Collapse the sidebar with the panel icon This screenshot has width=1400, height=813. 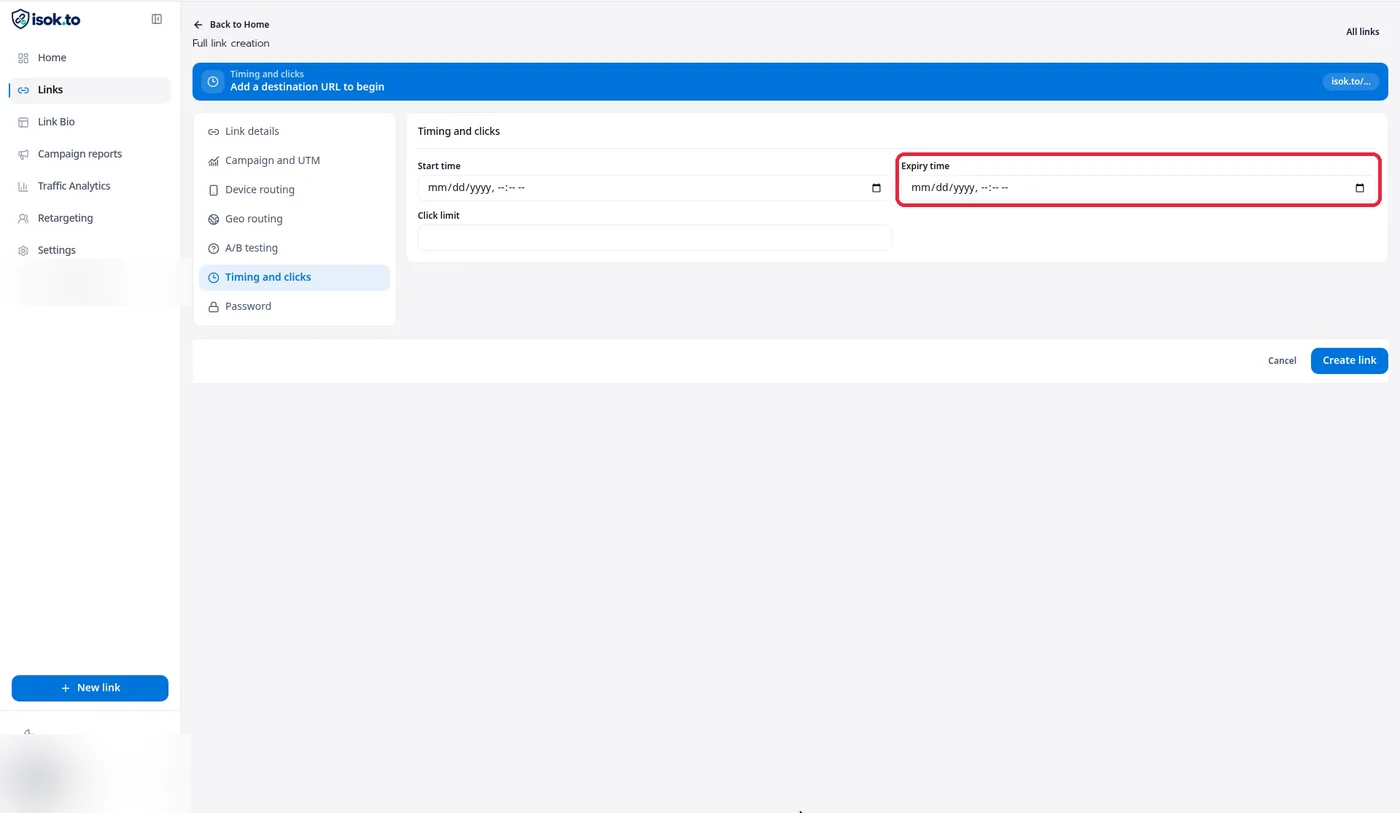[x=156, y=19]
